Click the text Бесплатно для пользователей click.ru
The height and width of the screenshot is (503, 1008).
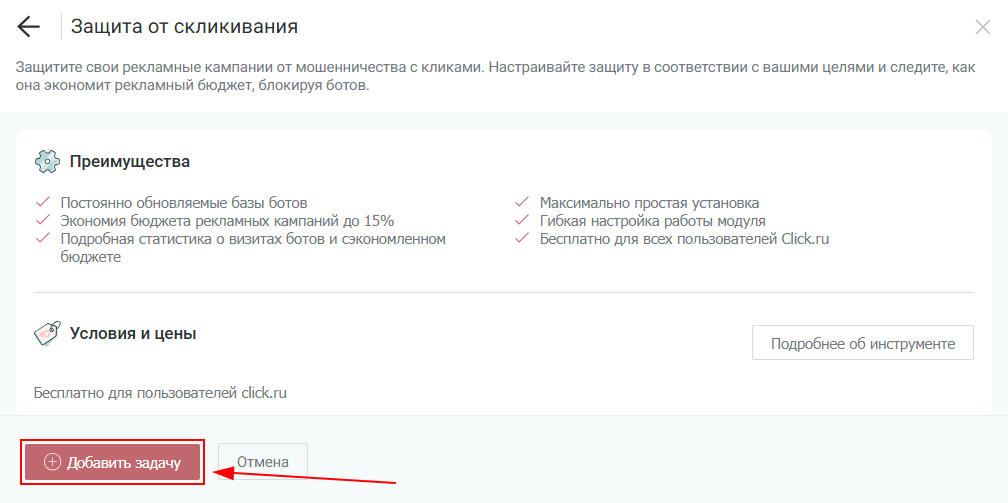click(x=161, y=393)
